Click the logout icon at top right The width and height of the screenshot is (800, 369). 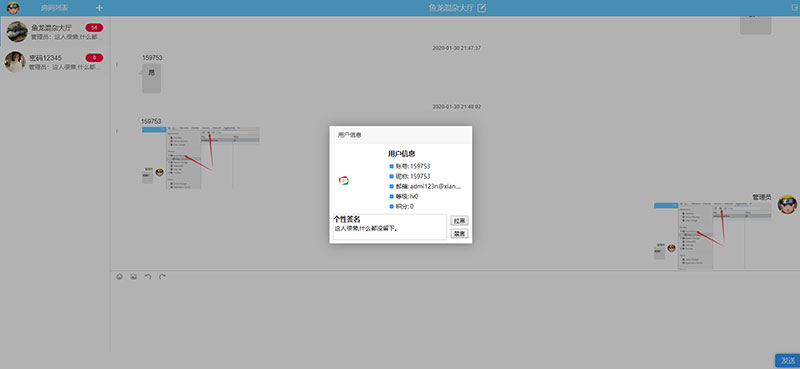click(x=794, y=8)
